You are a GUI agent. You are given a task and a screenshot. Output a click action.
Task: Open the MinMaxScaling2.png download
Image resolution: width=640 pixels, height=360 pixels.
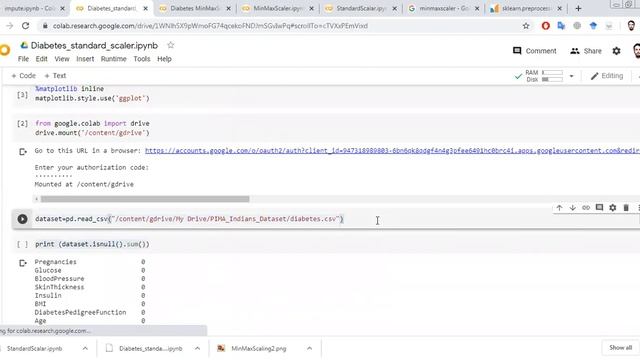pos(258,348)
